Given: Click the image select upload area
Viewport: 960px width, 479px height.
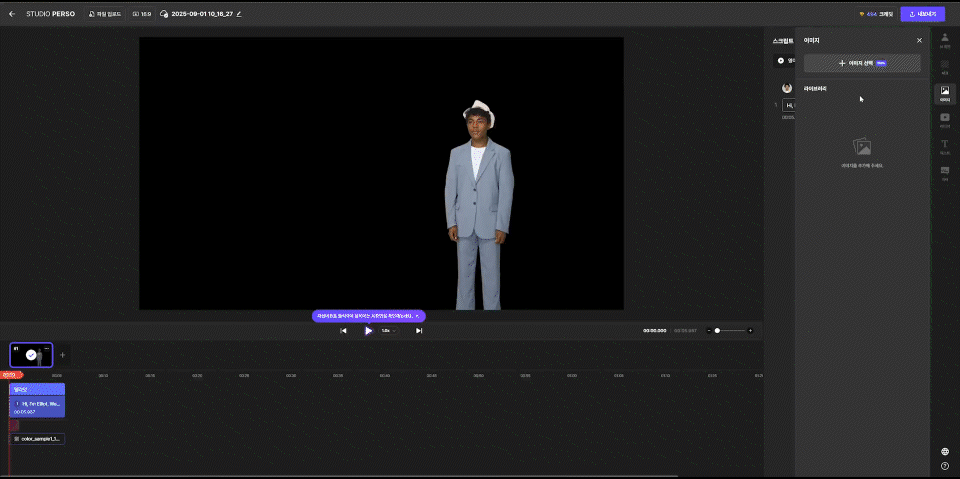Looking at the screenshot, I should click(862, 63).
